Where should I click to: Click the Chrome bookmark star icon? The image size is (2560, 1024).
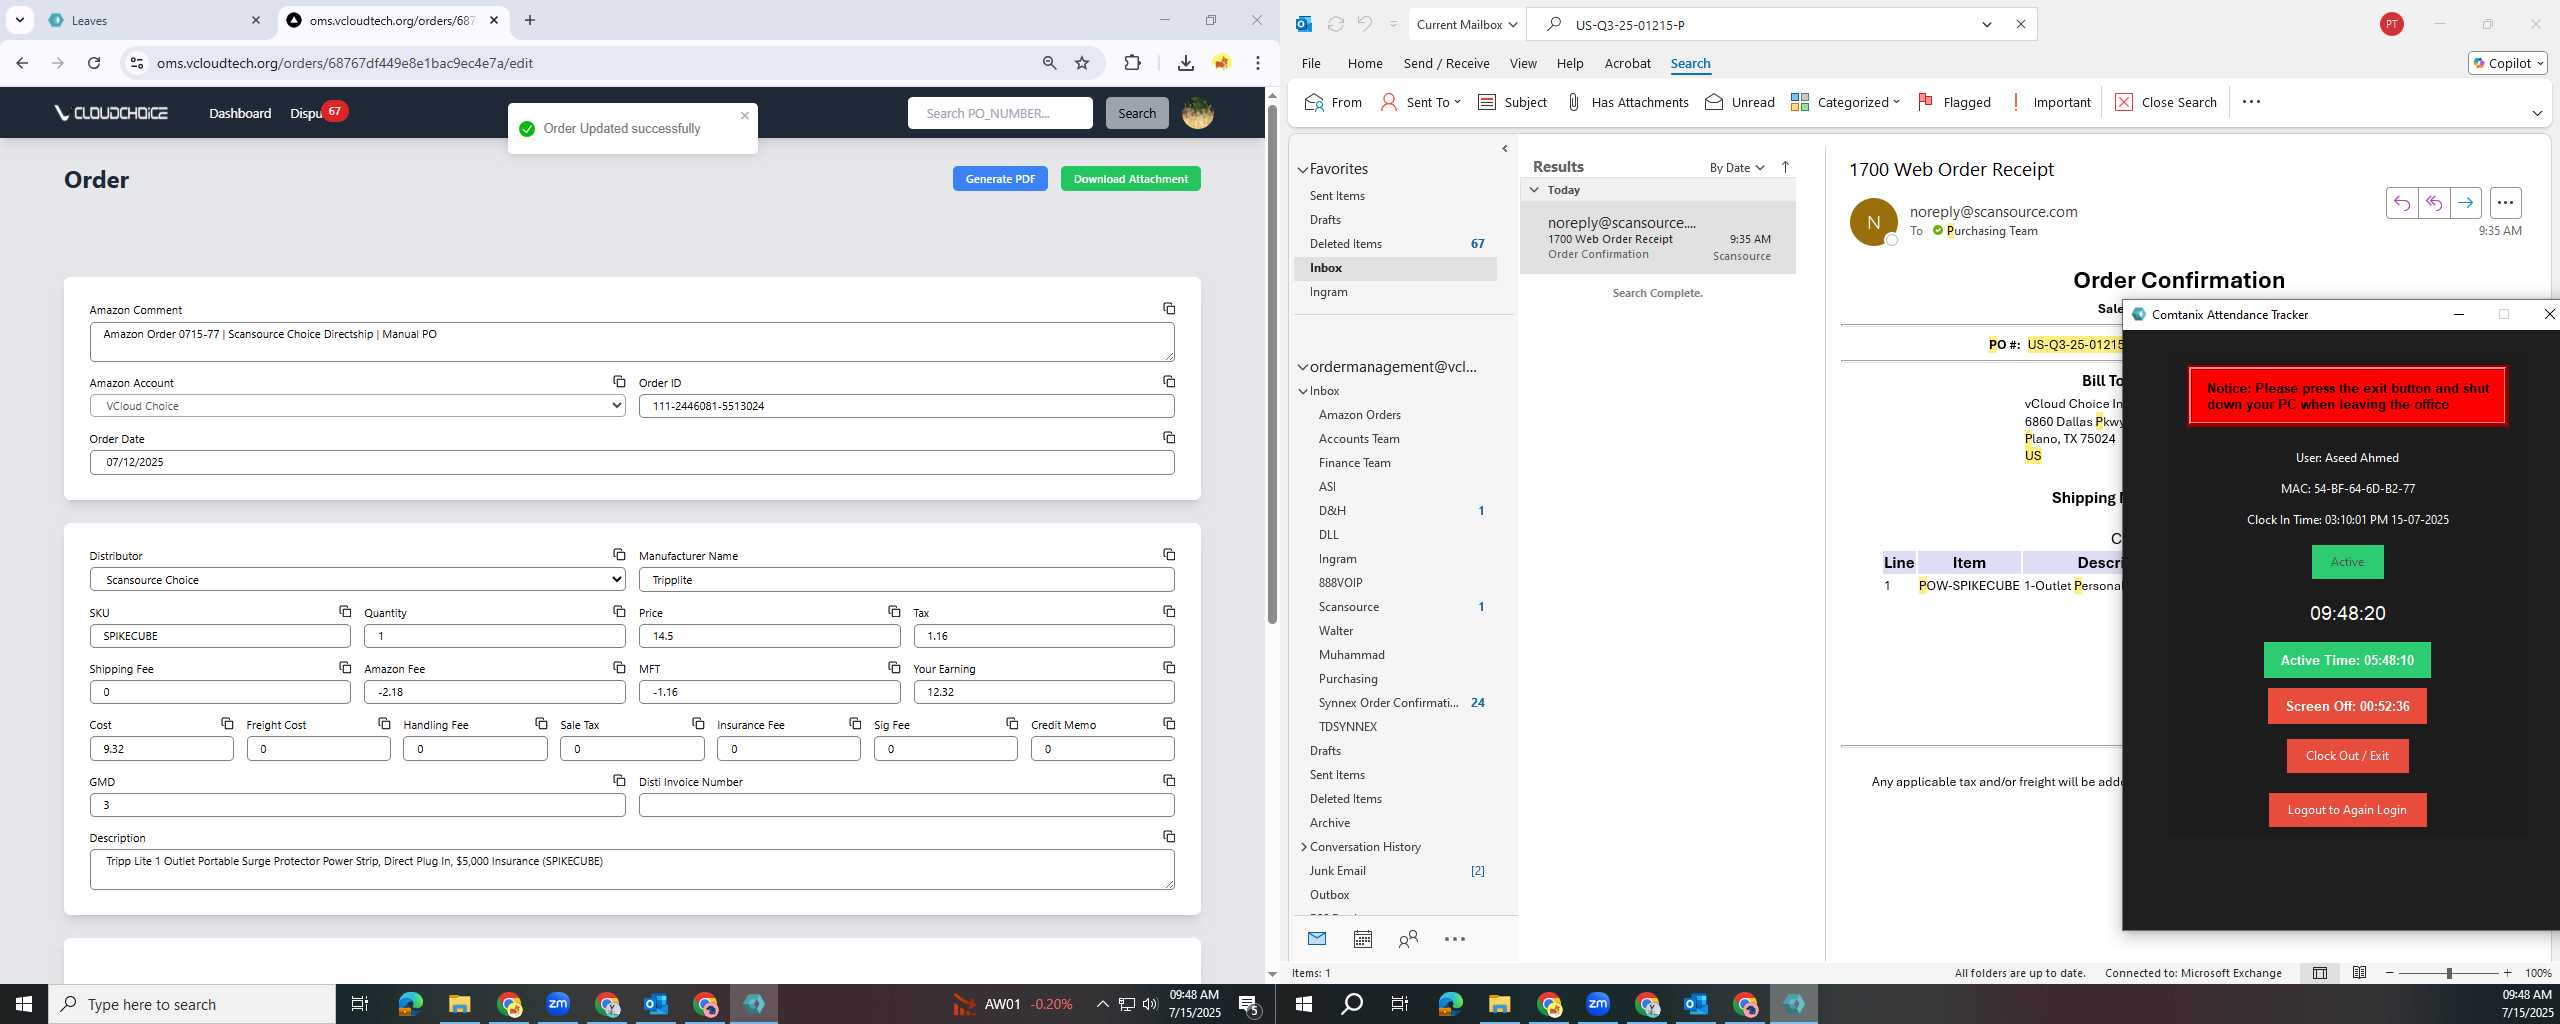click(1082, 63)
